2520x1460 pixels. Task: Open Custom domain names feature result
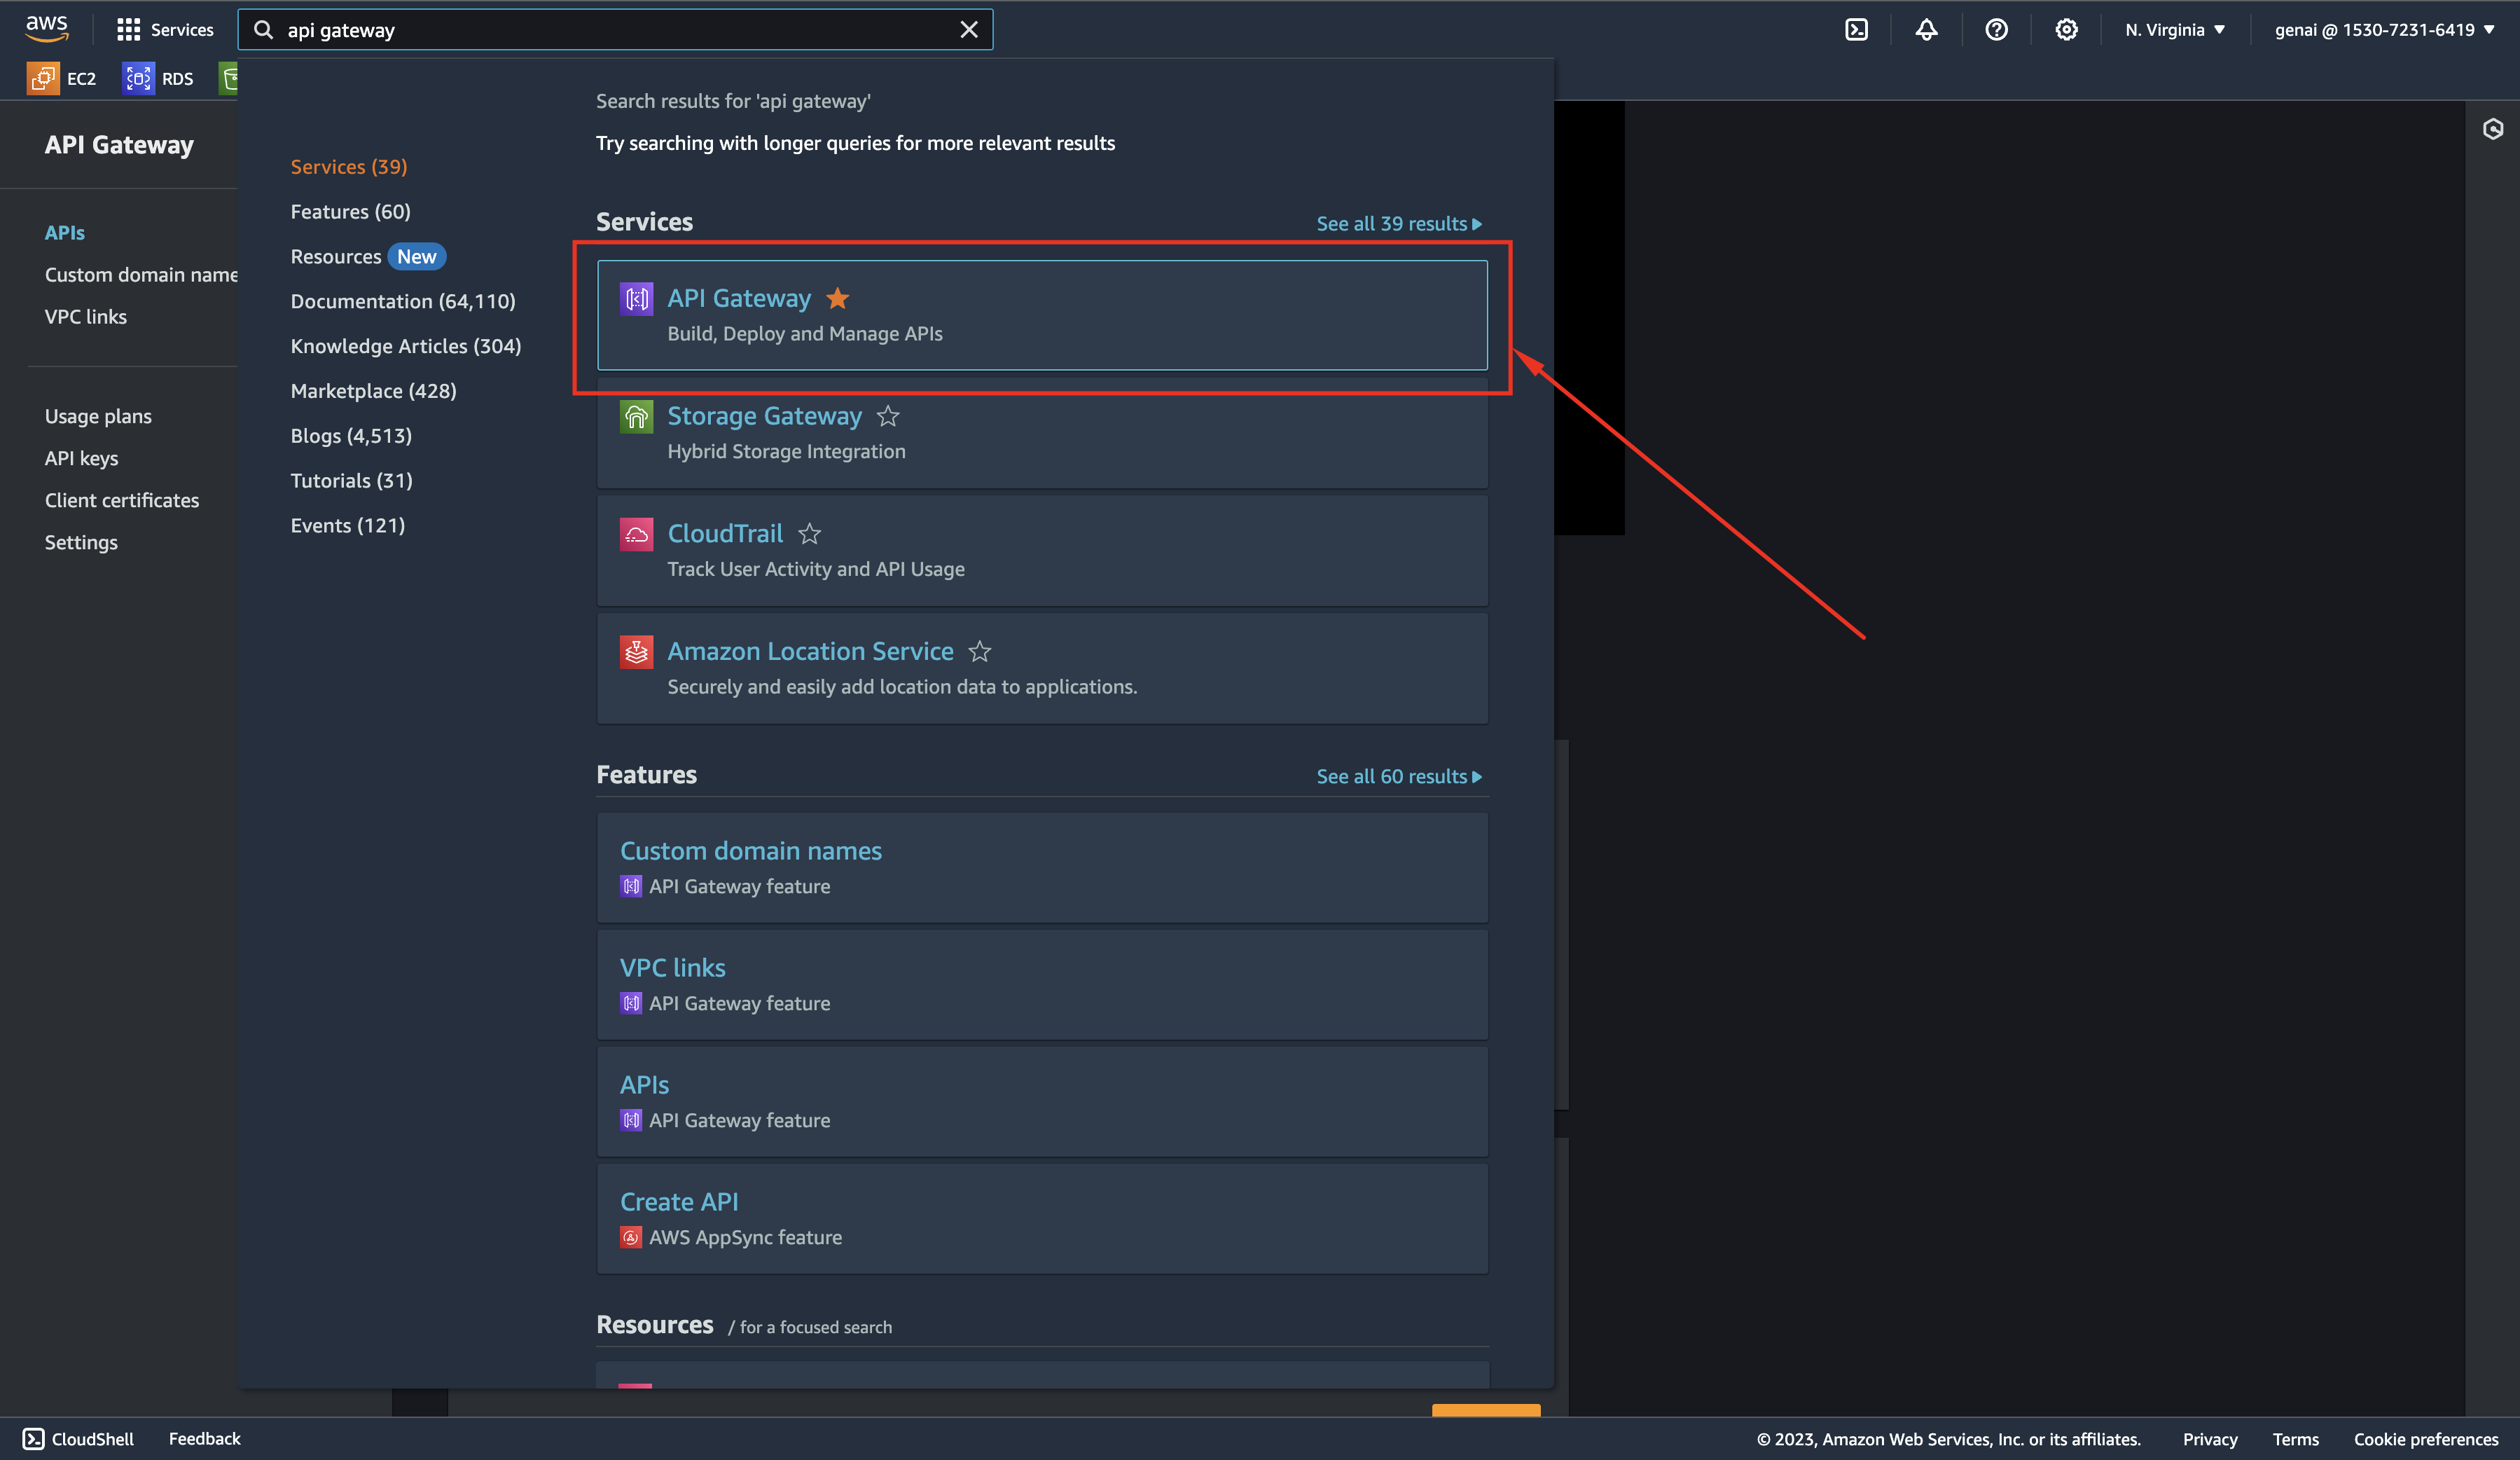click(1042, 867)
